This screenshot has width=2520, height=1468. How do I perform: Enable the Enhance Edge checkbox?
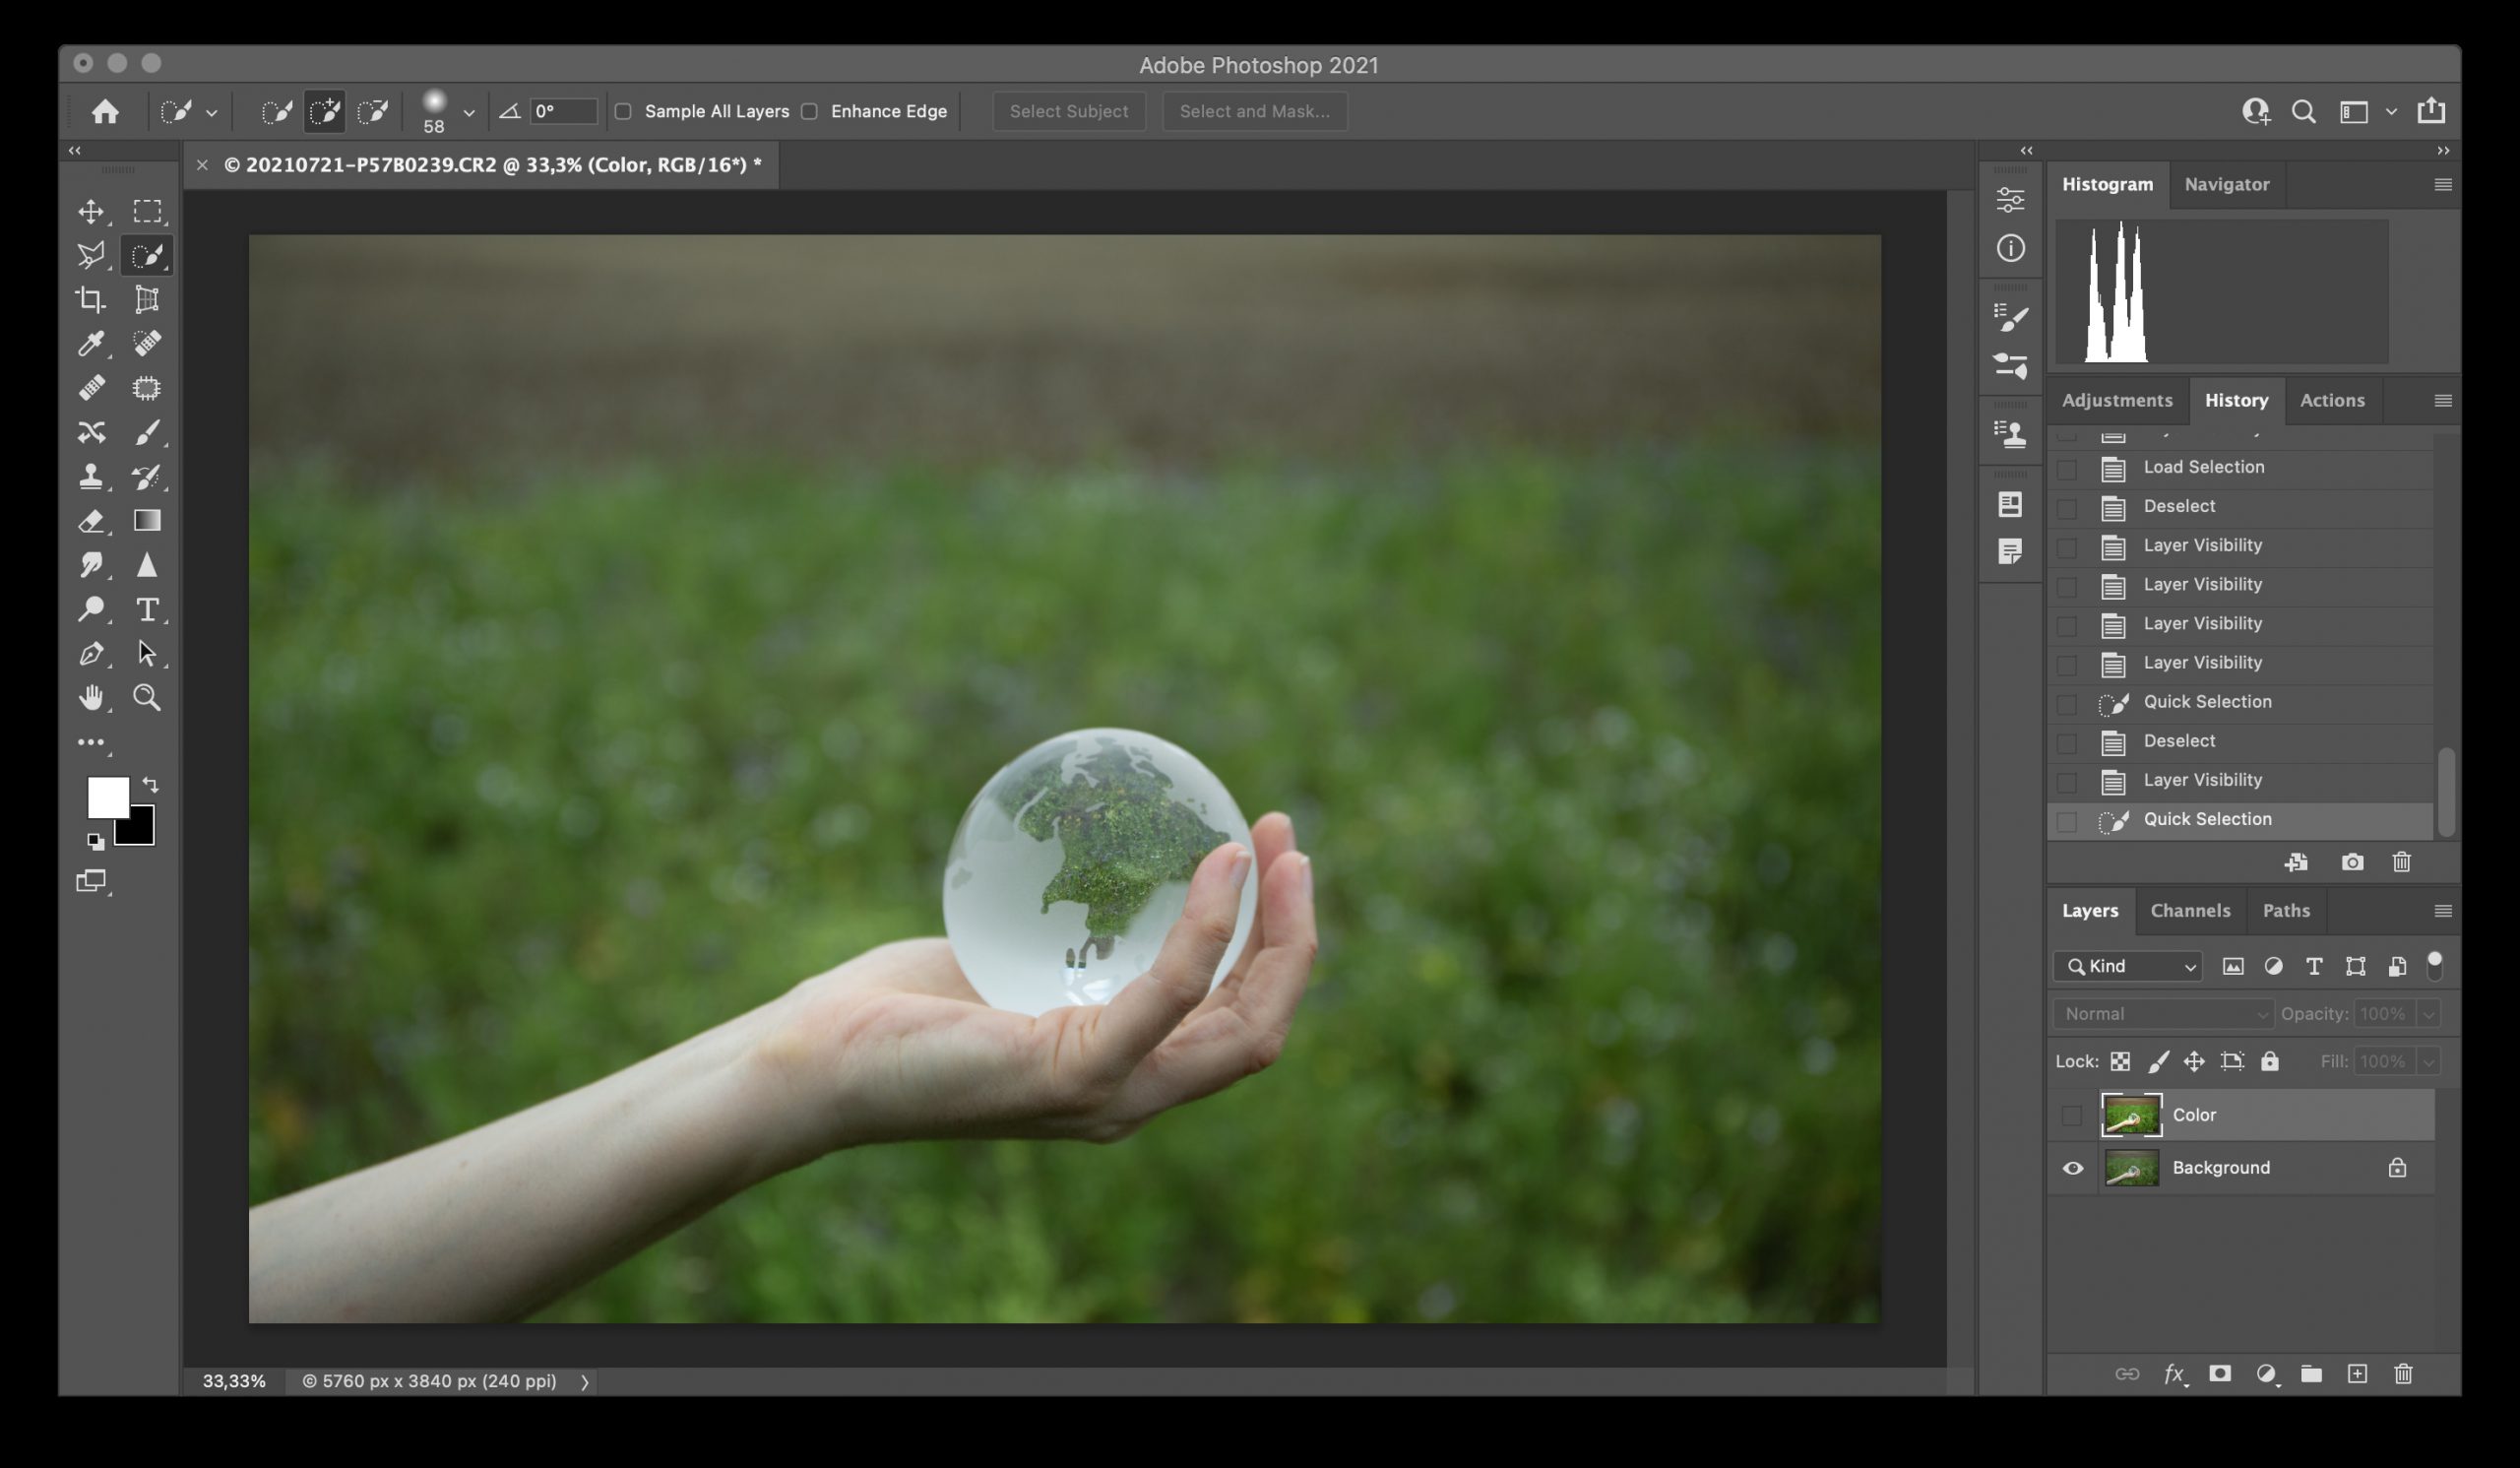pos(810,111)
